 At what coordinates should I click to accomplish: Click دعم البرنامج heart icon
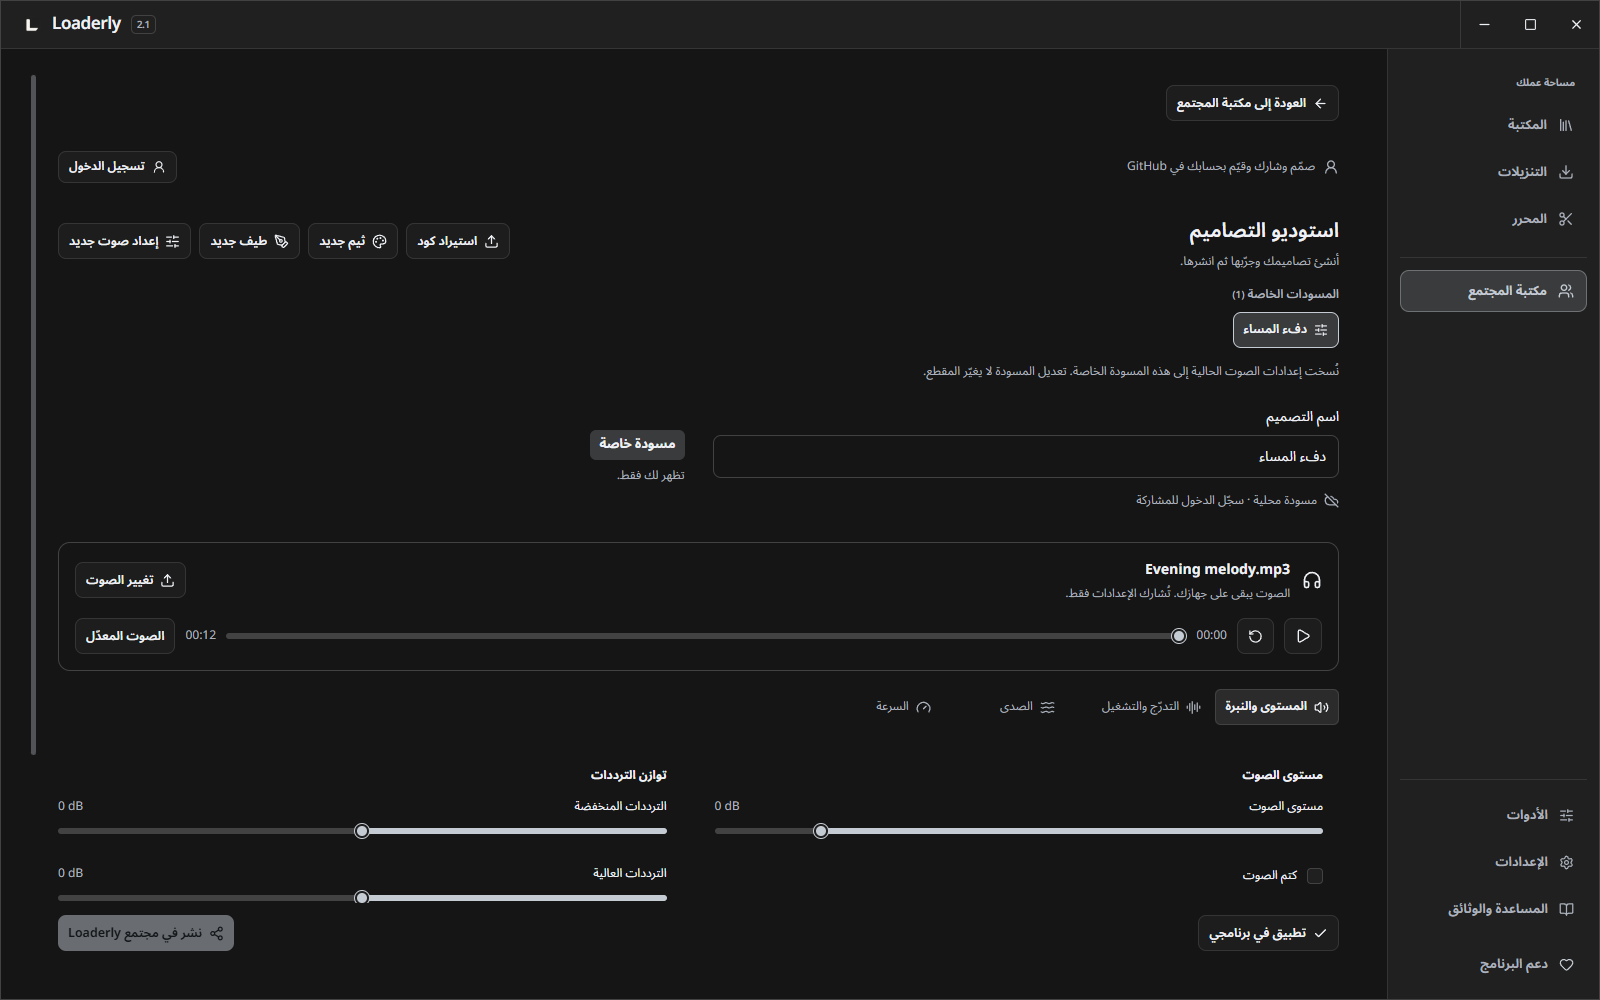[1566, 965]
